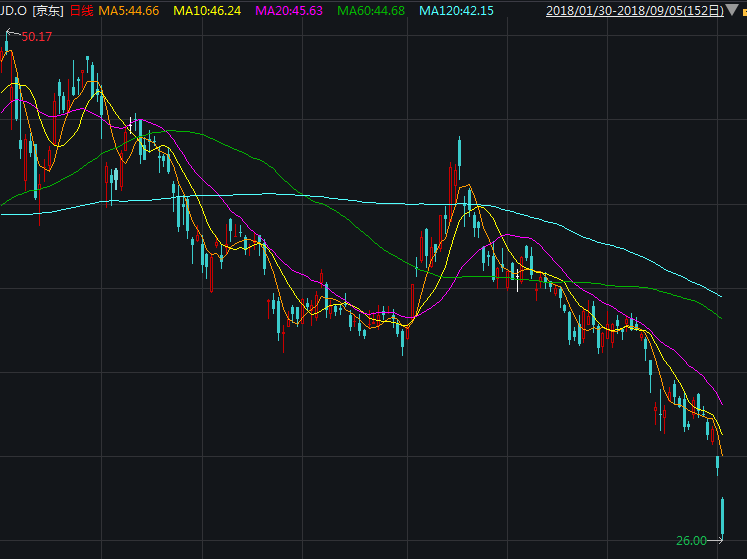Click the arrow pointing at the 50.17 high
This screenshot has height=559, width=747.
pyautogui.click(x=13, y=35)
